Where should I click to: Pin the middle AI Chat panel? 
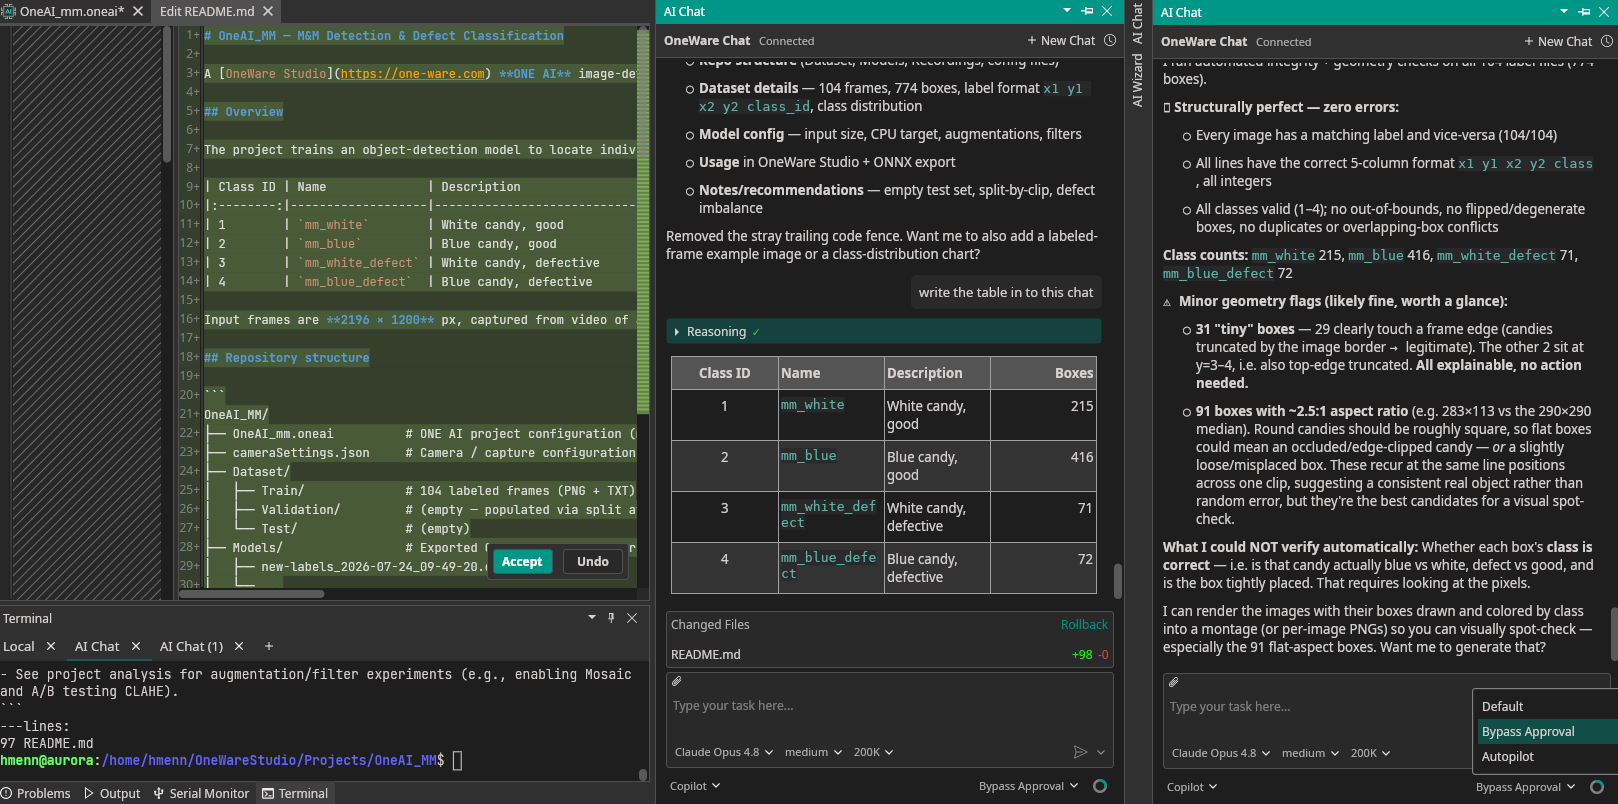pos(1087,11)
